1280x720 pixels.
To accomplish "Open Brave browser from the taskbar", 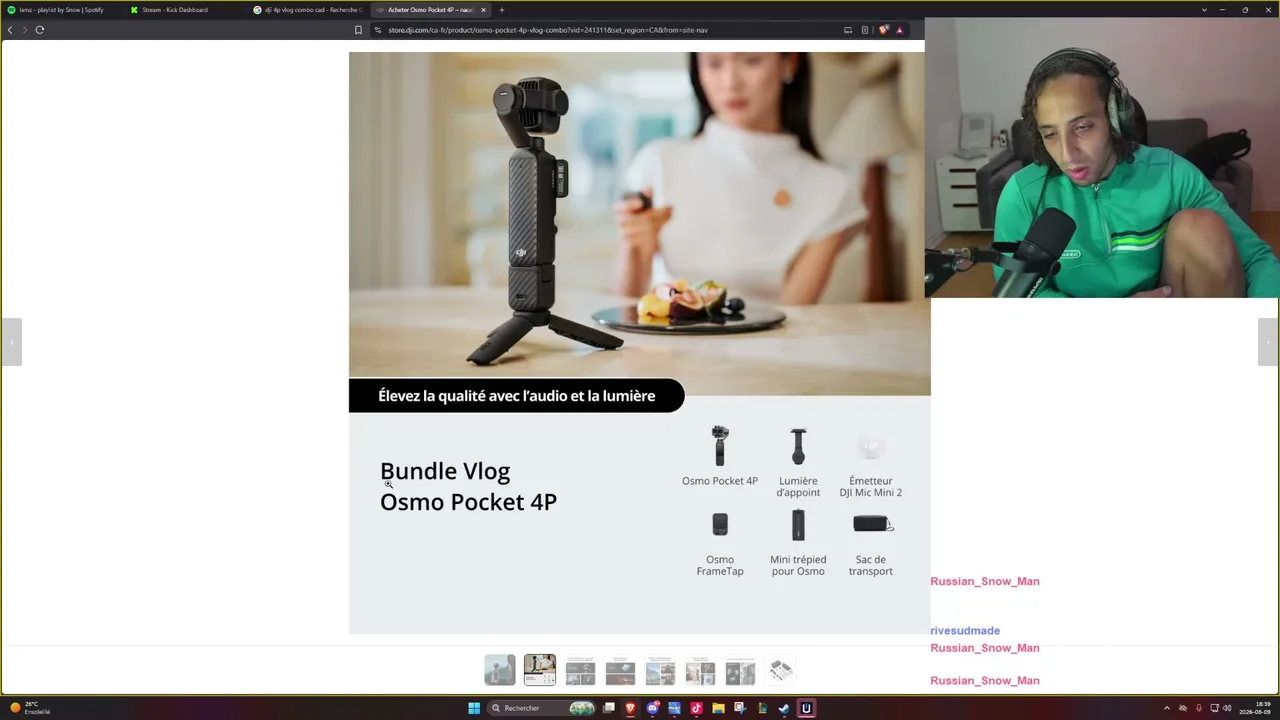I will 630,708.
